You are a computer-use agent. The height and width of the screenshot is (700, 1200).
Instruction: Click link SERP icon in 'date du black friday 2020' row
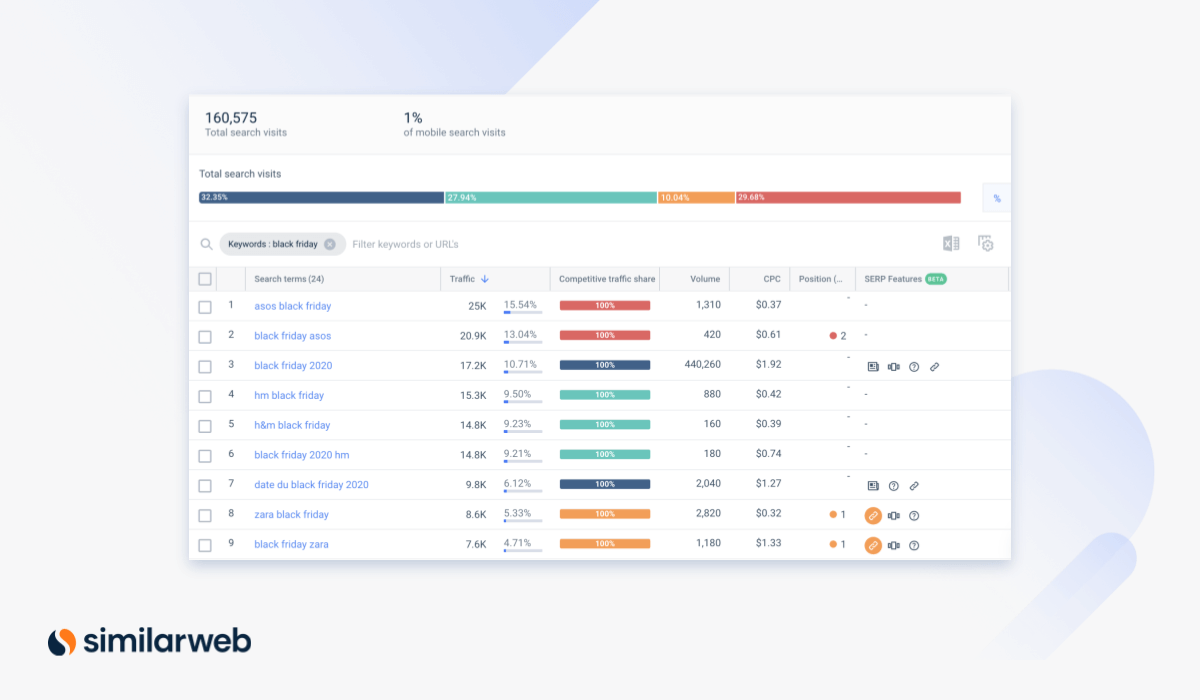pyautogui.click(x=914, y=486)
